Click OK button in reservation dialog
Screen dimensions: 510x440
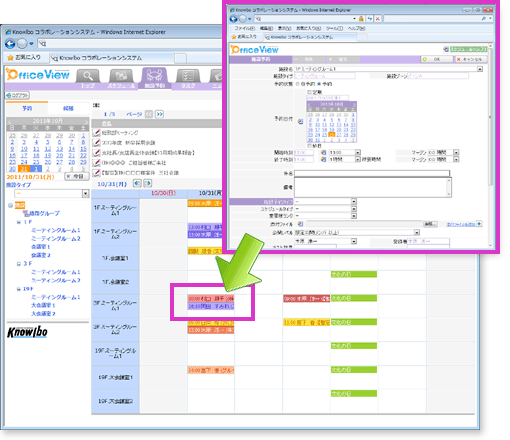[436, 59]
